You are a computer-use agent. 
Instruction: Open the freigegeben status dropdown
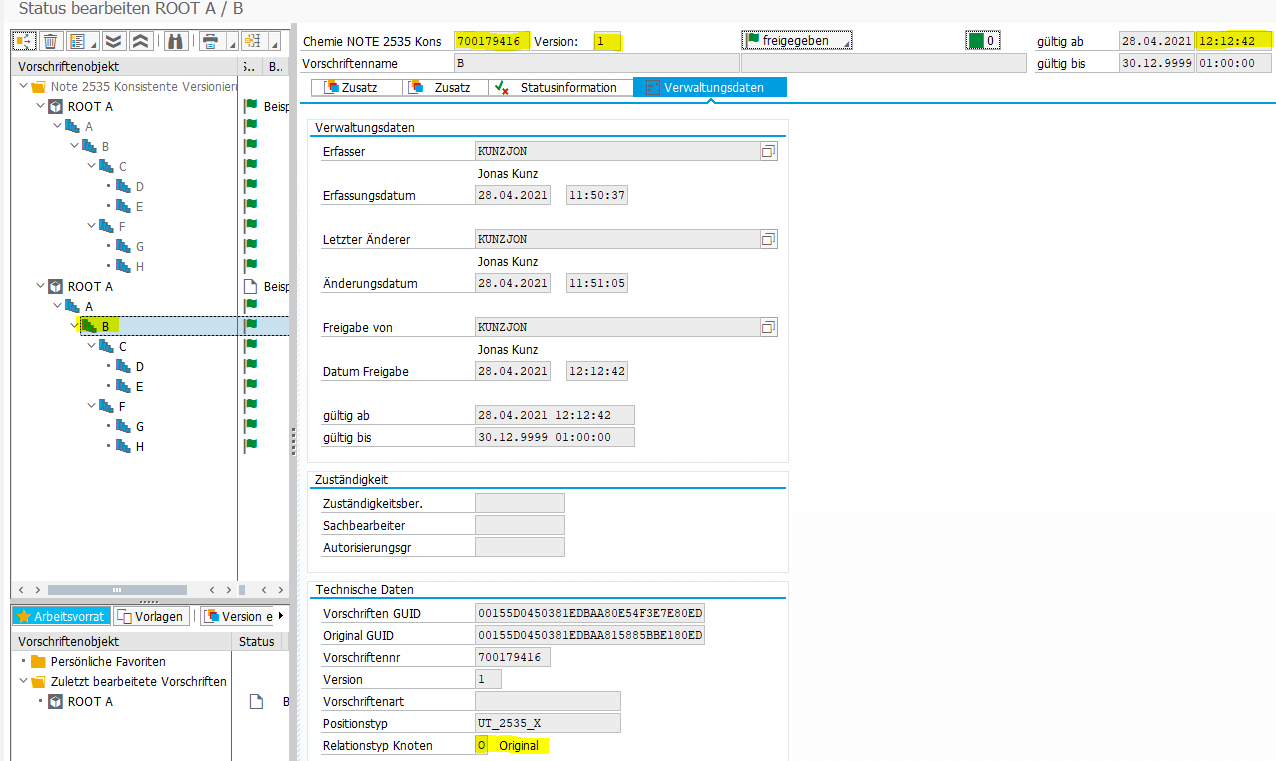tap(797, 41)
